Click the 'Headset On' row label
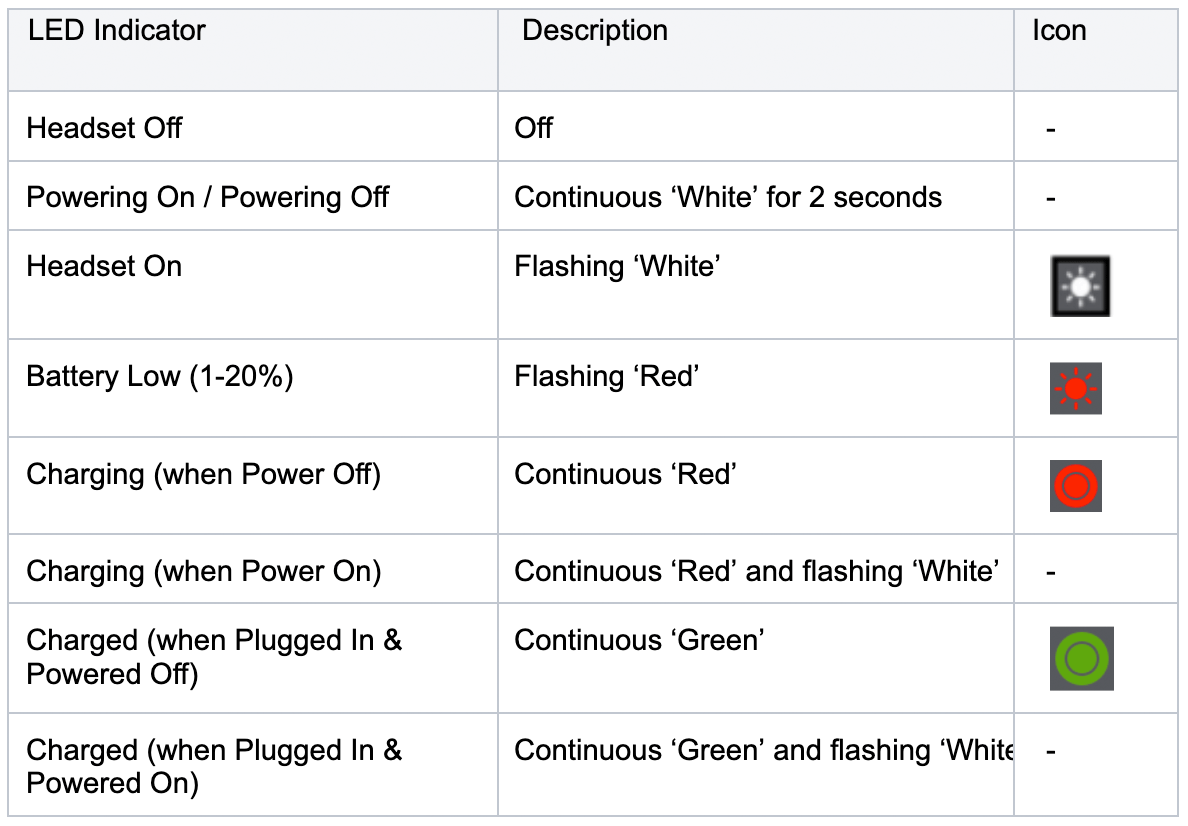Viewport: 1188px width, 826px height. click(104, 267)
